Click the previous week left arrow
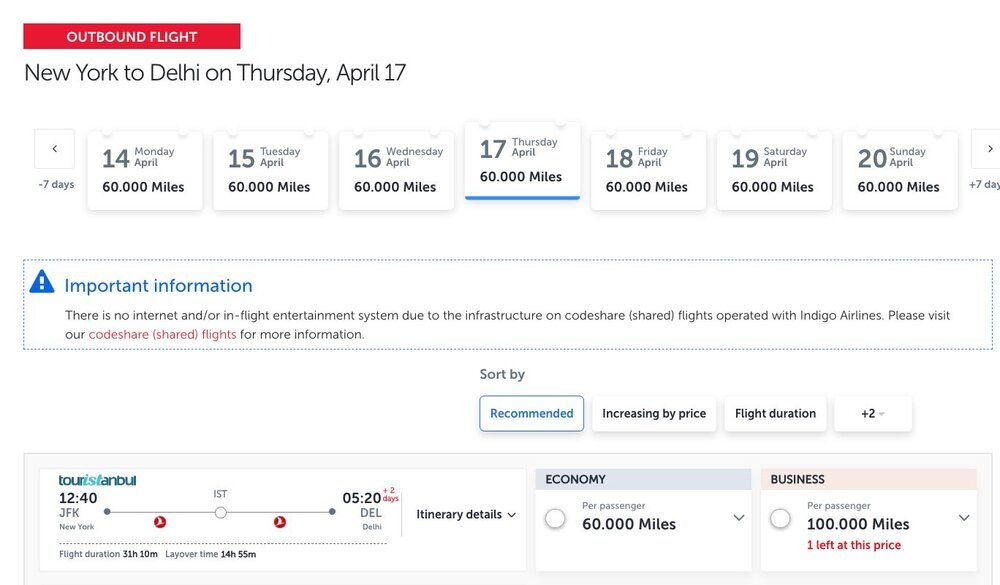1000x585 pixels. [54, 149]
